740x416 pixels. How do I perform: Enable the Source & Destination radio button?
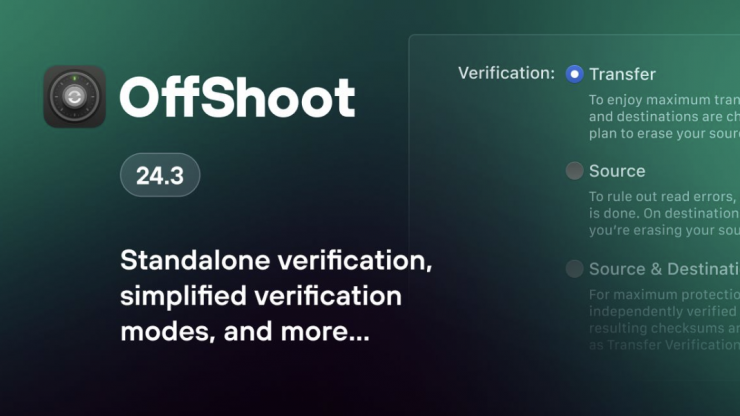point(574,268)
